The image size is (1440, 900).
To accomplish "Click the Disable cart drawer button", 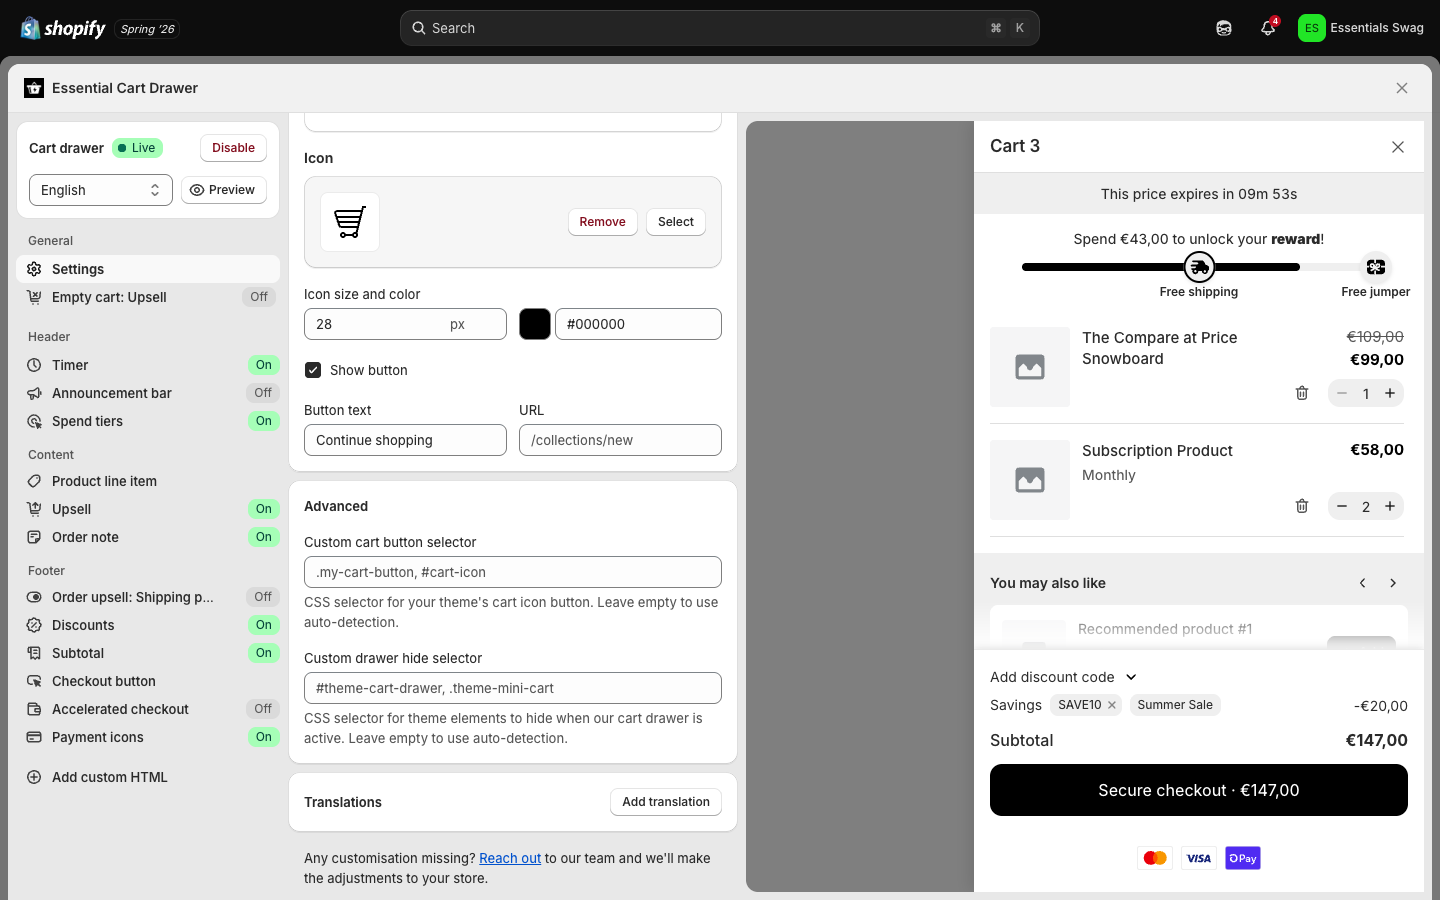I will (x=233, y=148).
